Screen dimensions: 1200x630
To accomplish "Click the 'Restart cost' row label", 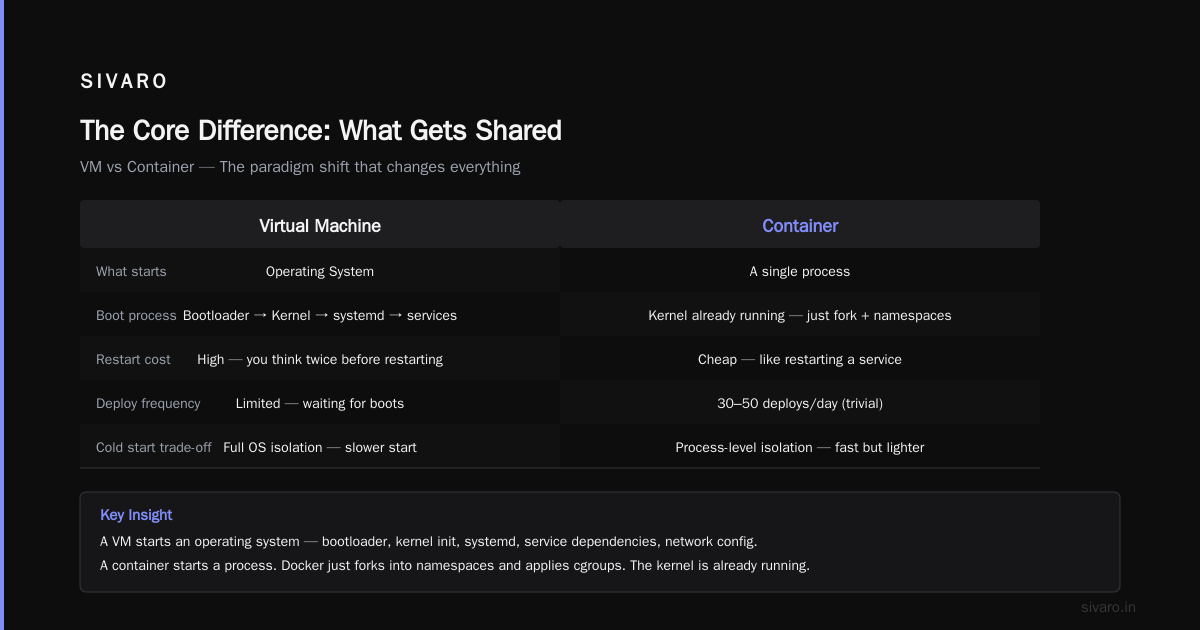I will coord(133,360).
